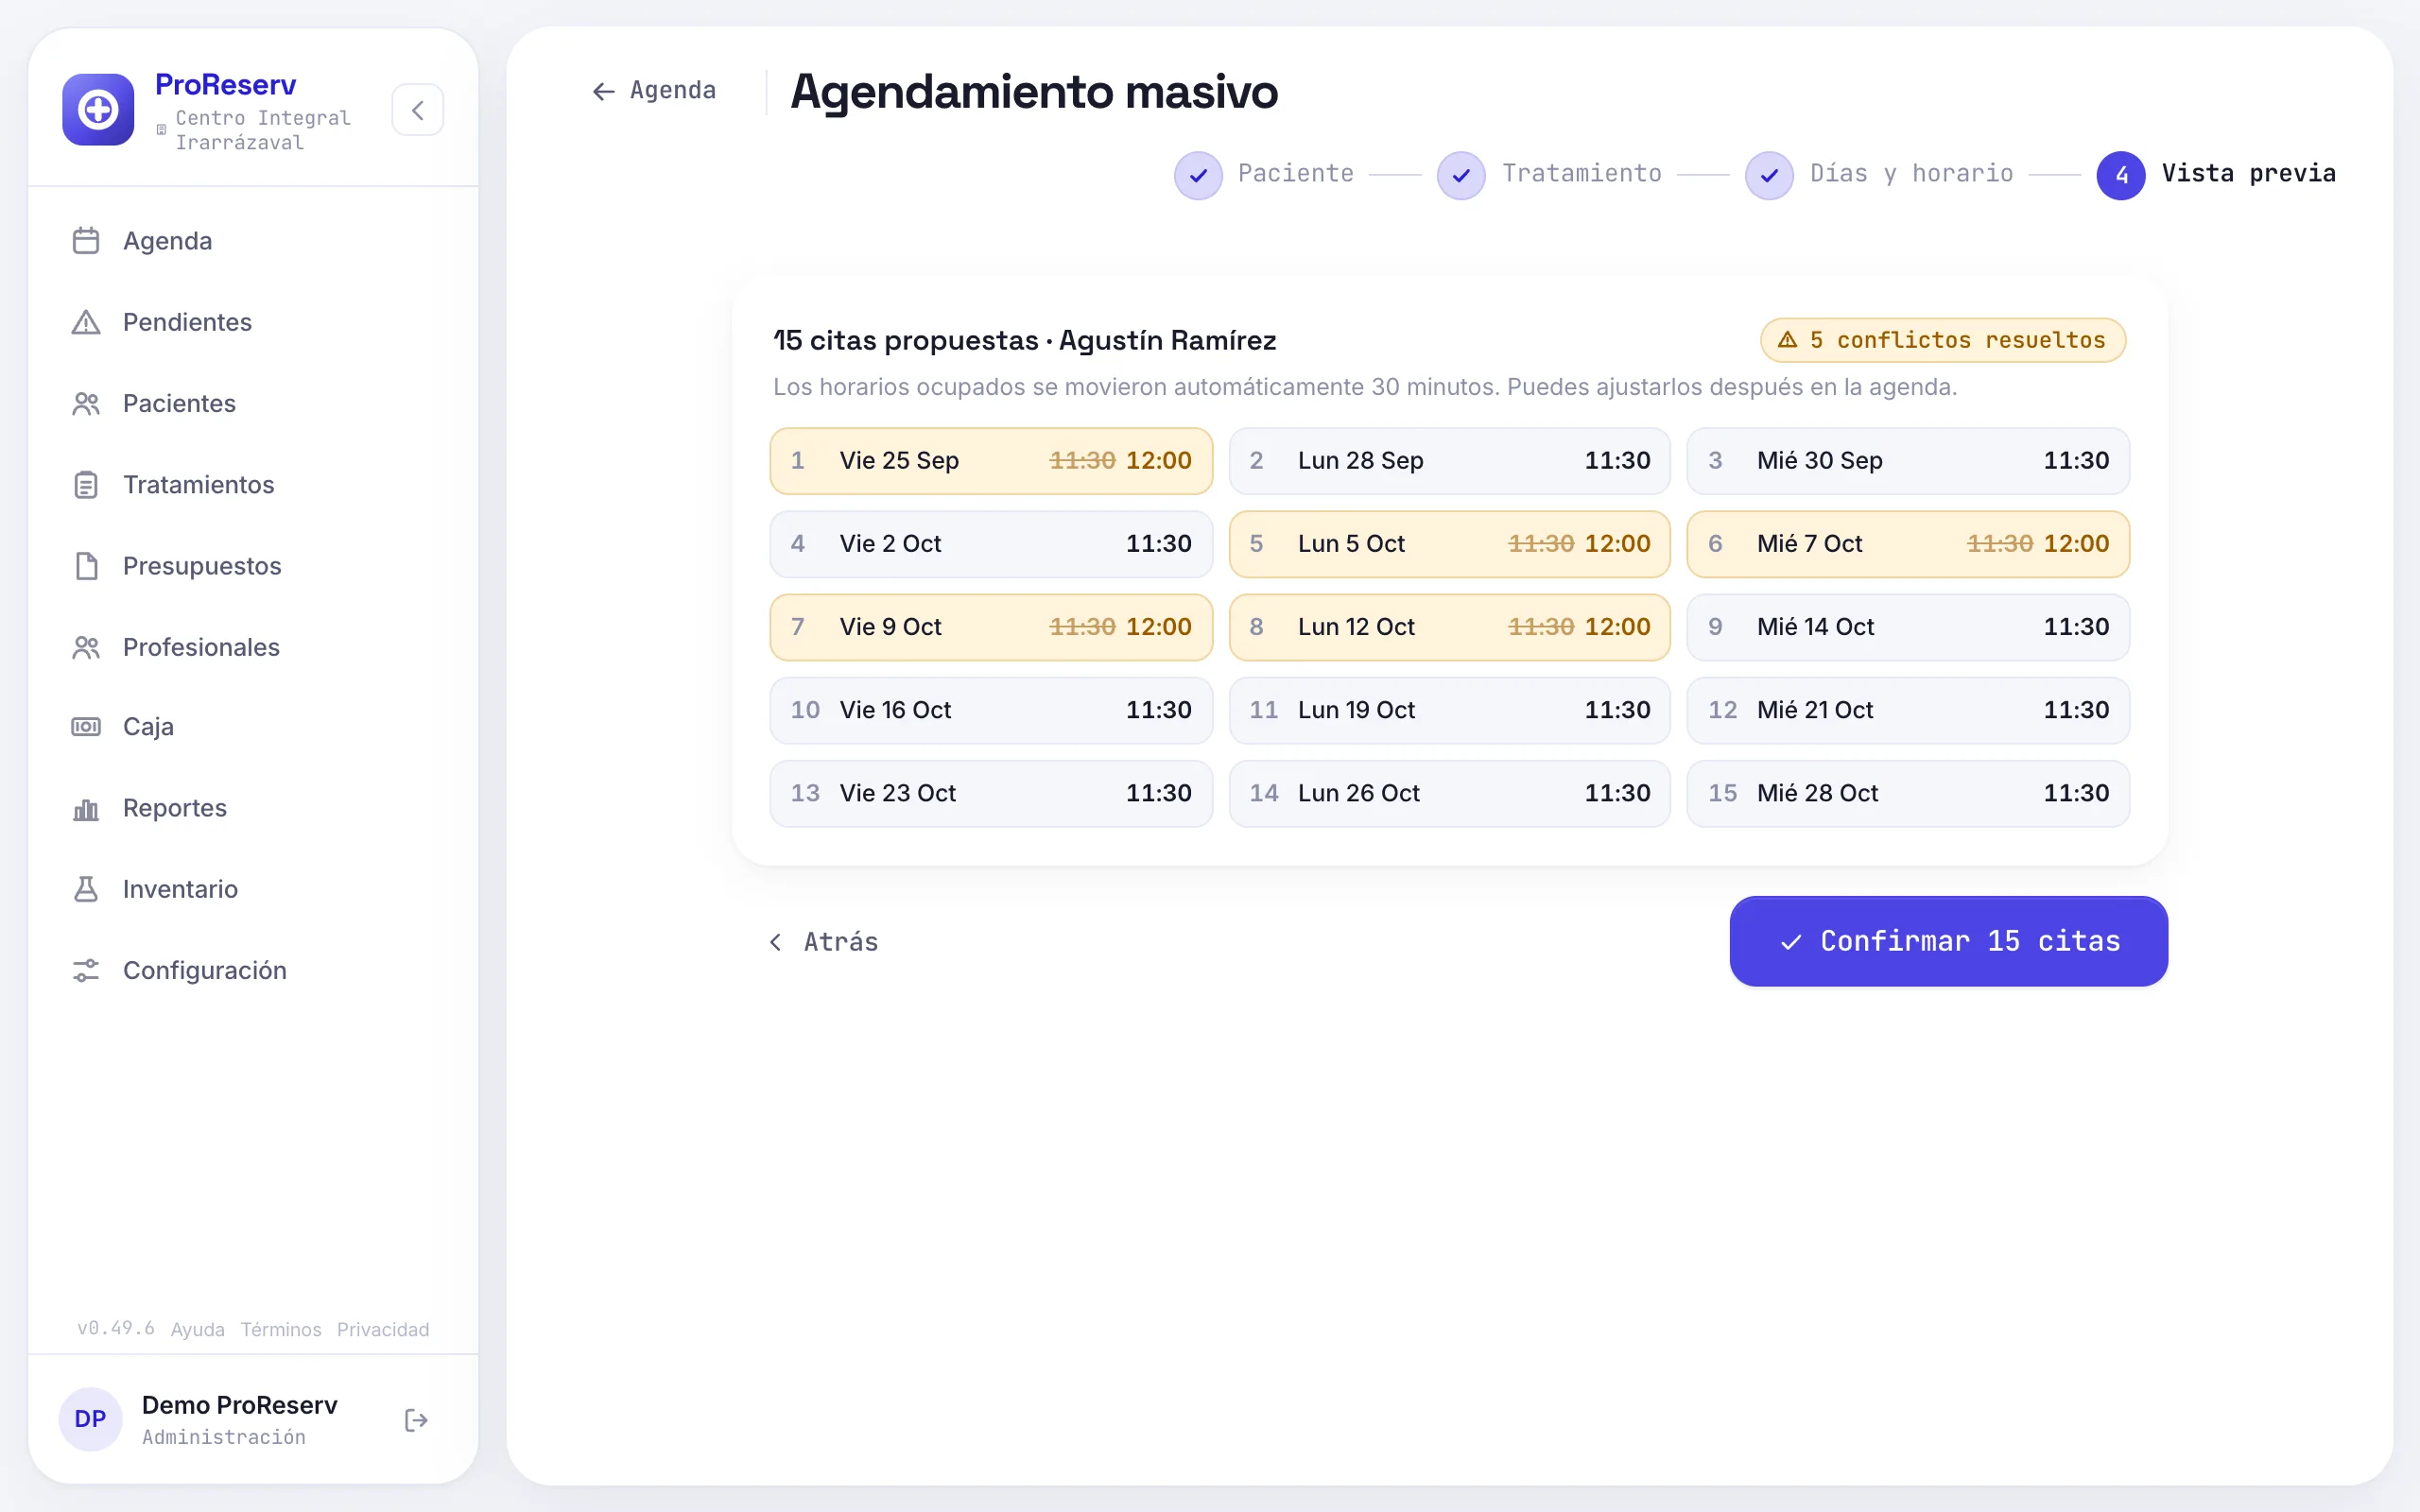Open Presupuestos document icon

[x=86, y=566]
